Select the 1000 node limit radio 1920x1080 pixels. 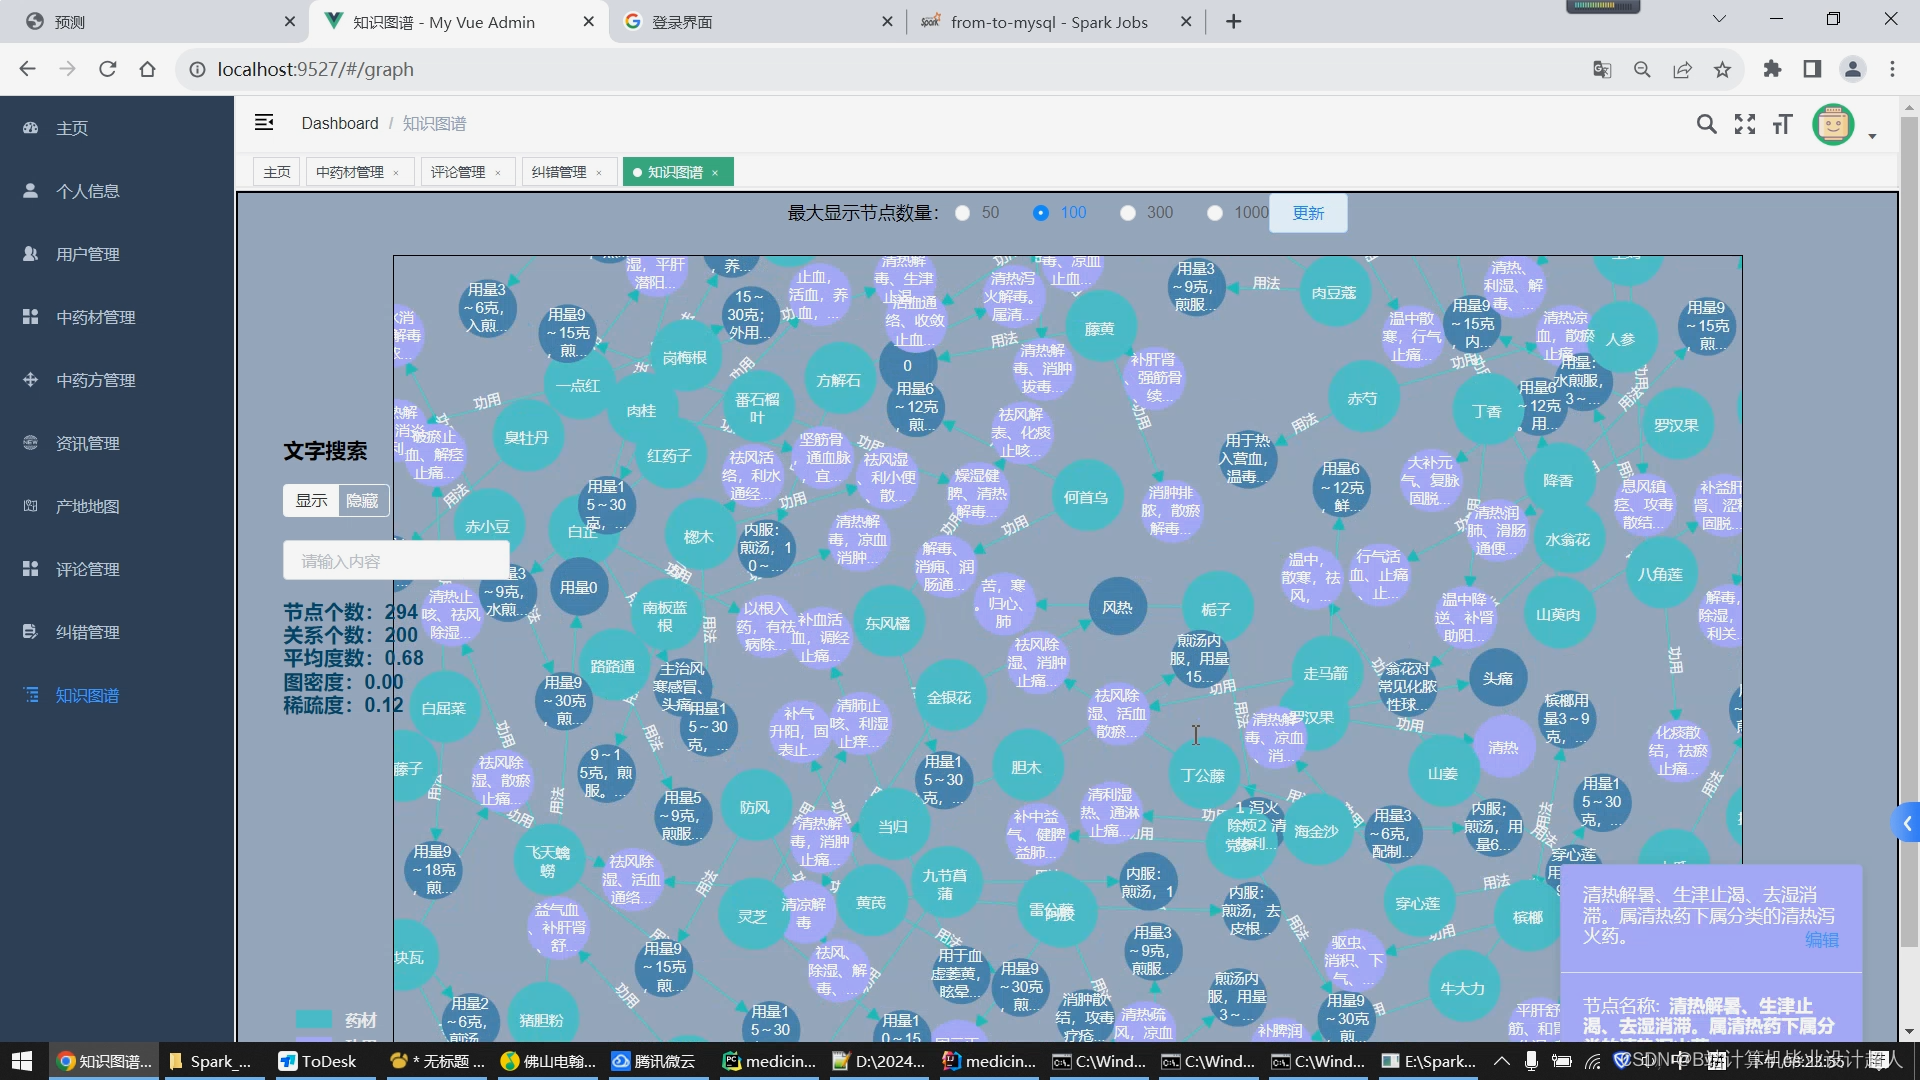(x=1215, y=213)
